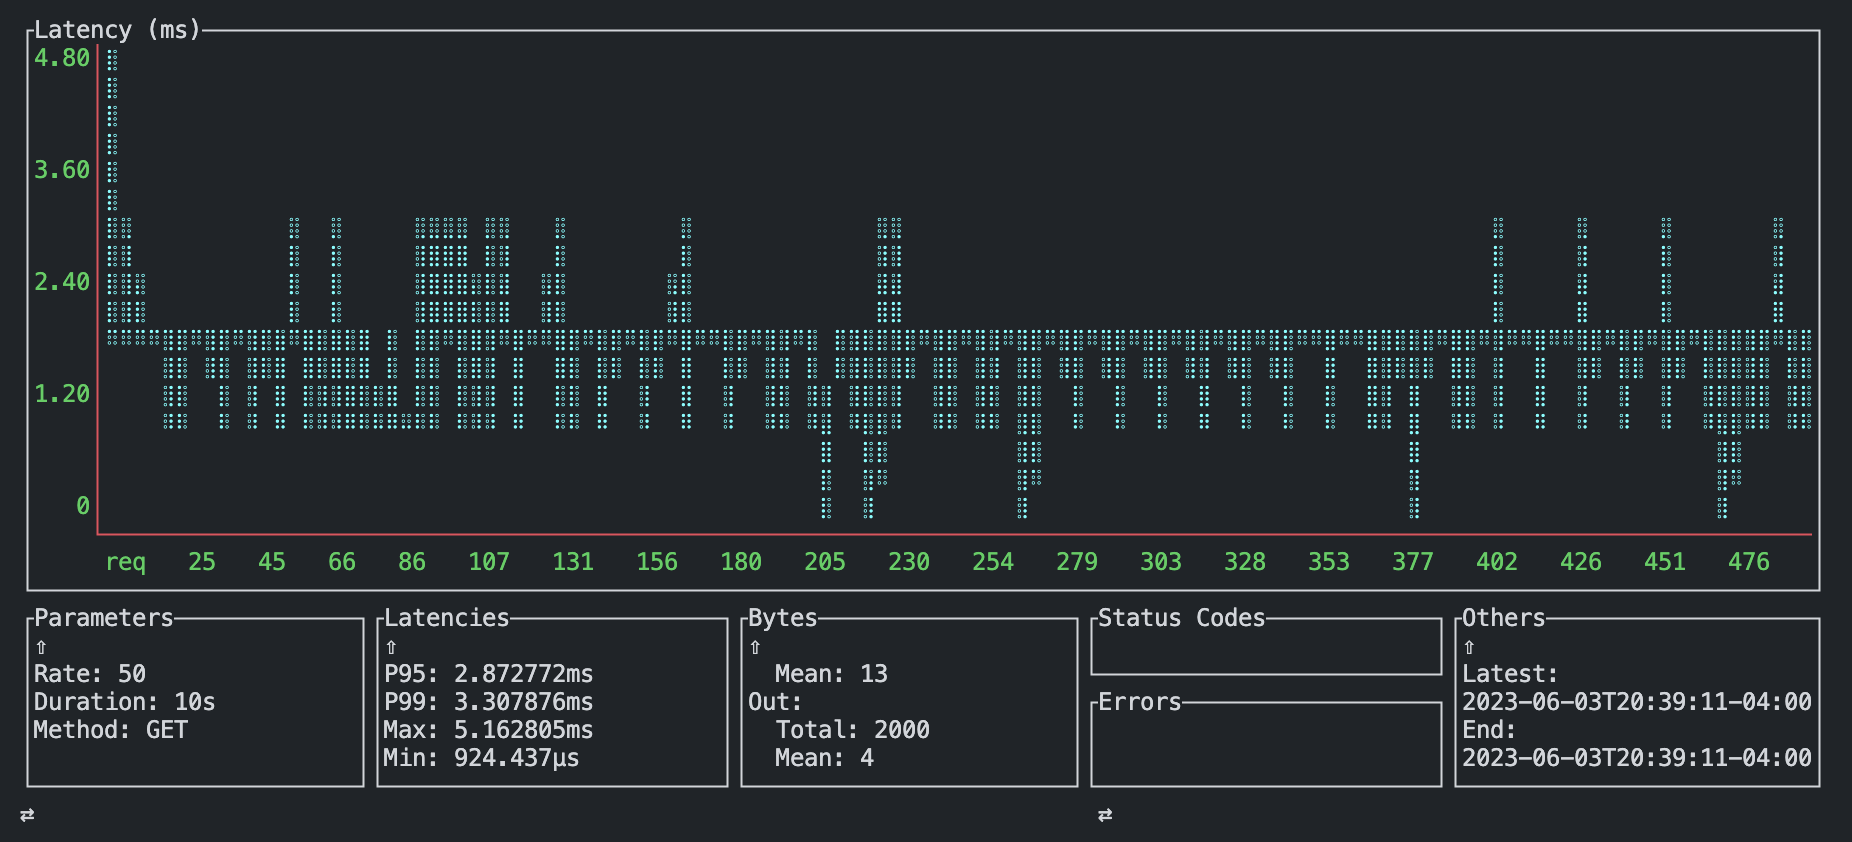Click the 0 y-axis label

[83, 506]
